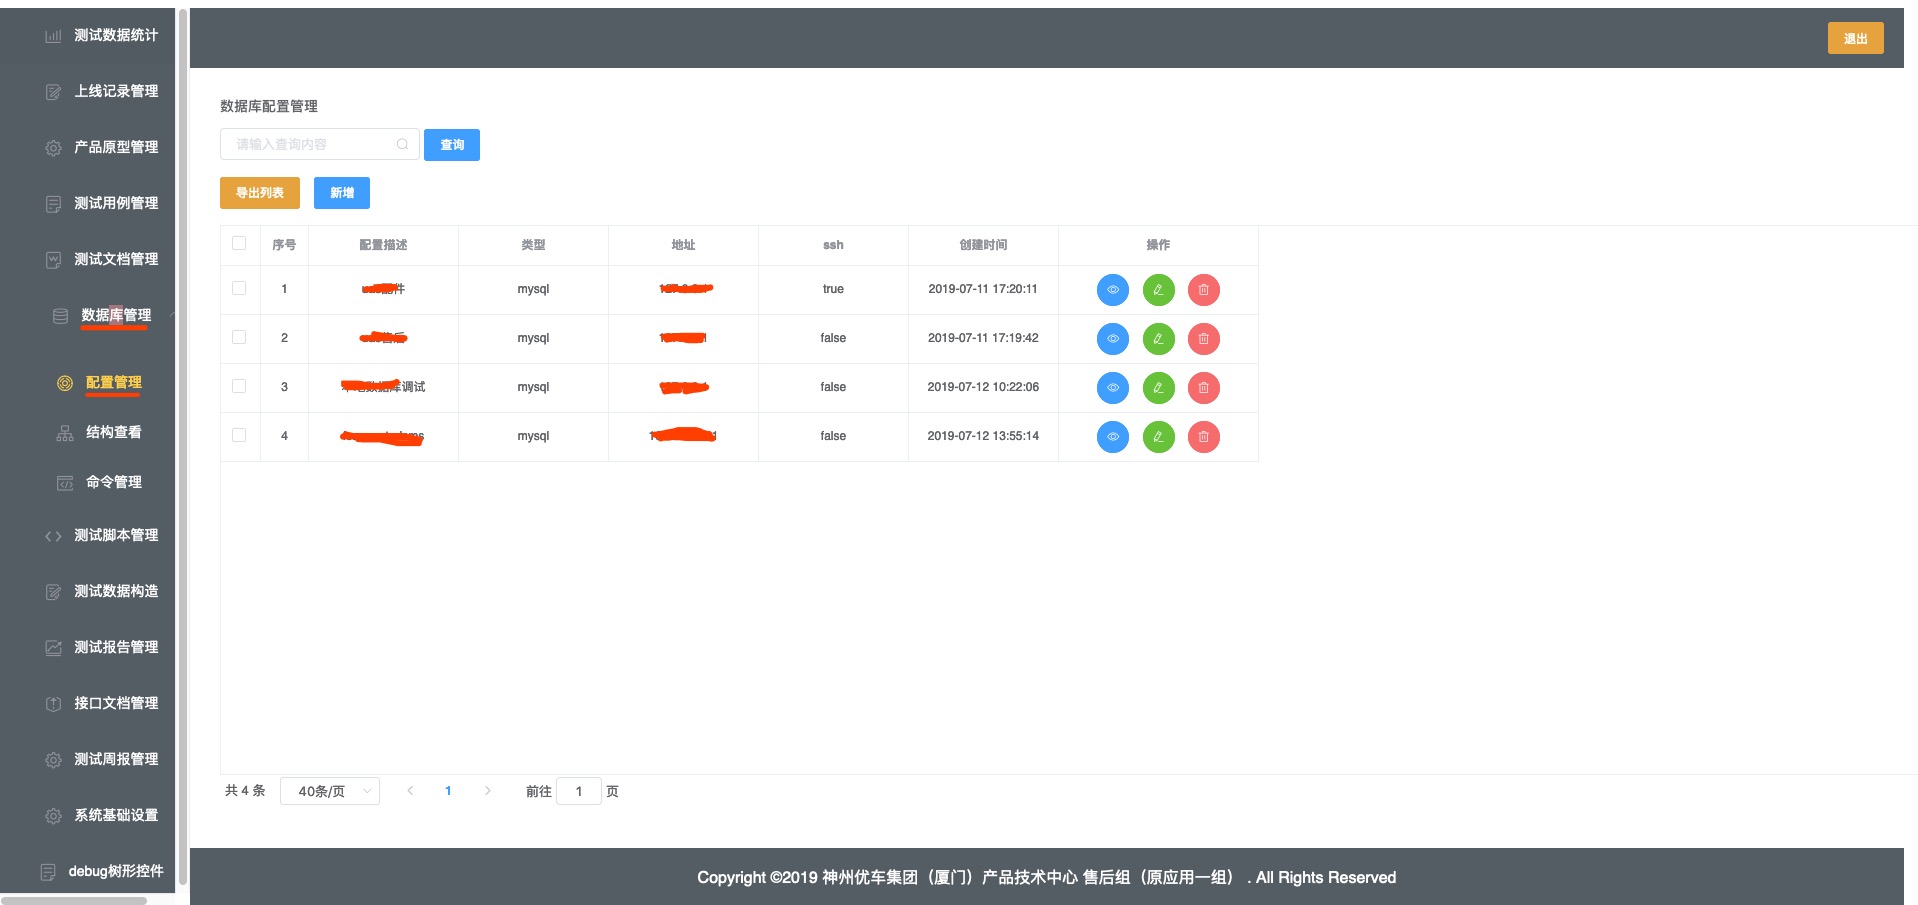
Task: Click the icon next to 测试报告管理
Action: click(53, 648)
